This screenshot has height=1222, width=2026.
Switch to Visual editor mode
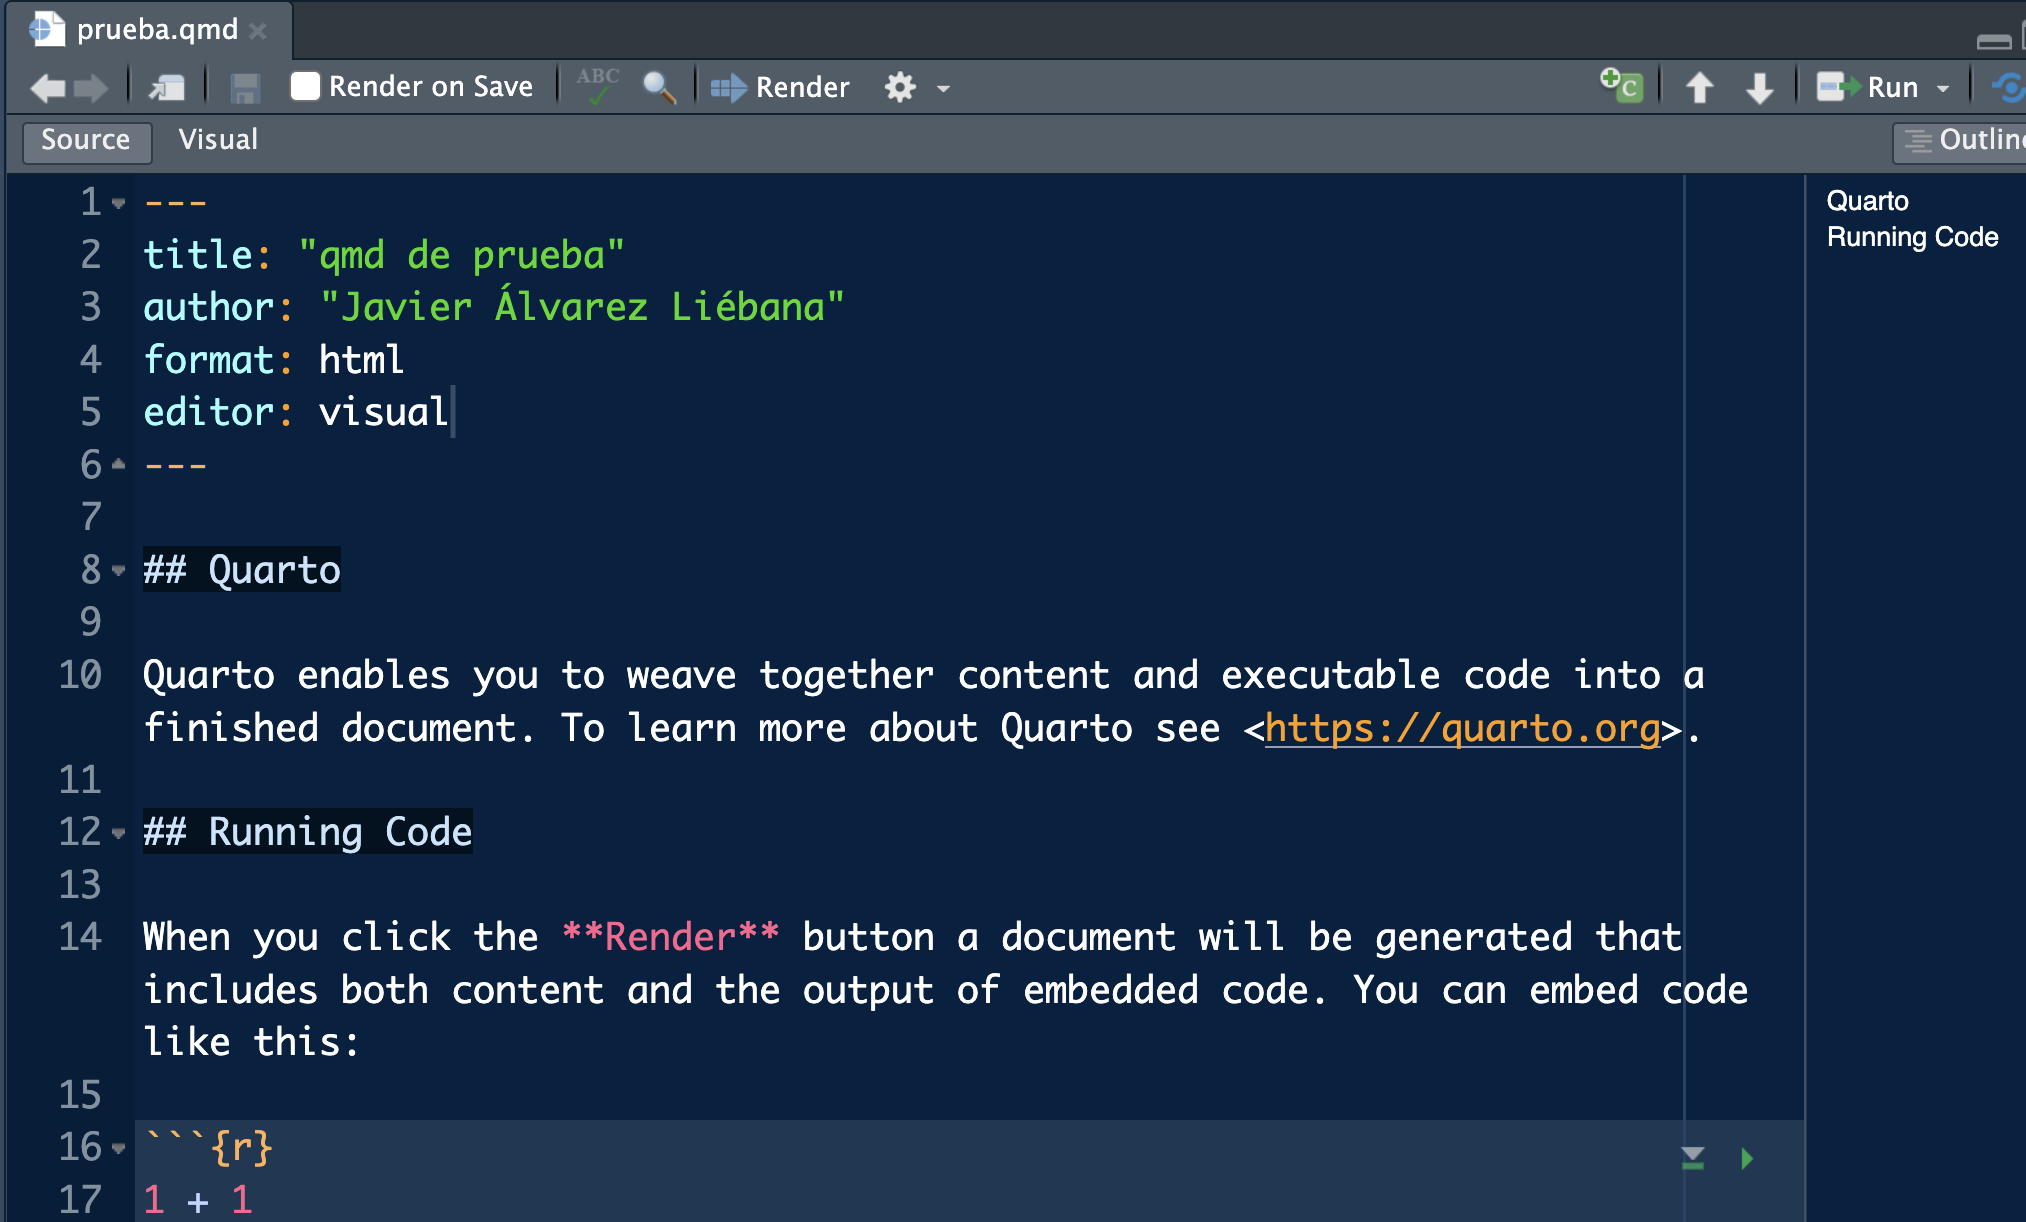tap(218, 140)
